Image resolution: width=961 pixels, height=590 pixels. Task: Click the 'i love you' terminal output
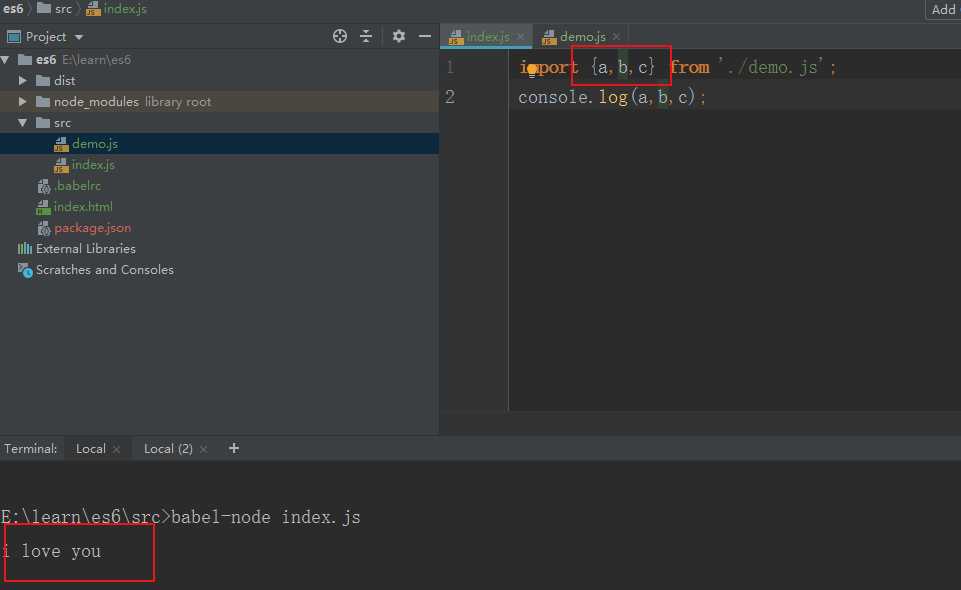tap(51, 551)
